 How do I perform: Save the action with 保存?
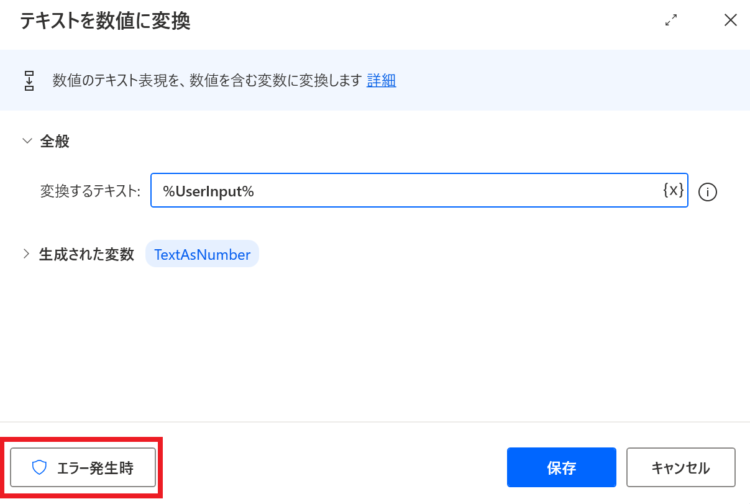(x=561, y=468)
